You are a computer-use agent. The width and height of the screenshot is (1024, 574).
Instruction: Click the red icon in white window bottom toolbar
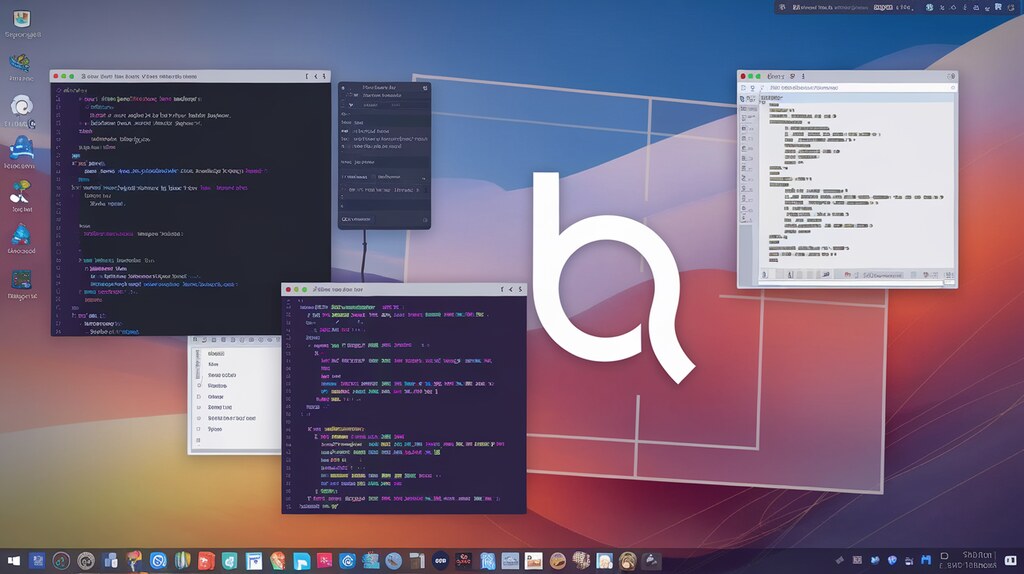pyautogui.click(x=848, y=275)
